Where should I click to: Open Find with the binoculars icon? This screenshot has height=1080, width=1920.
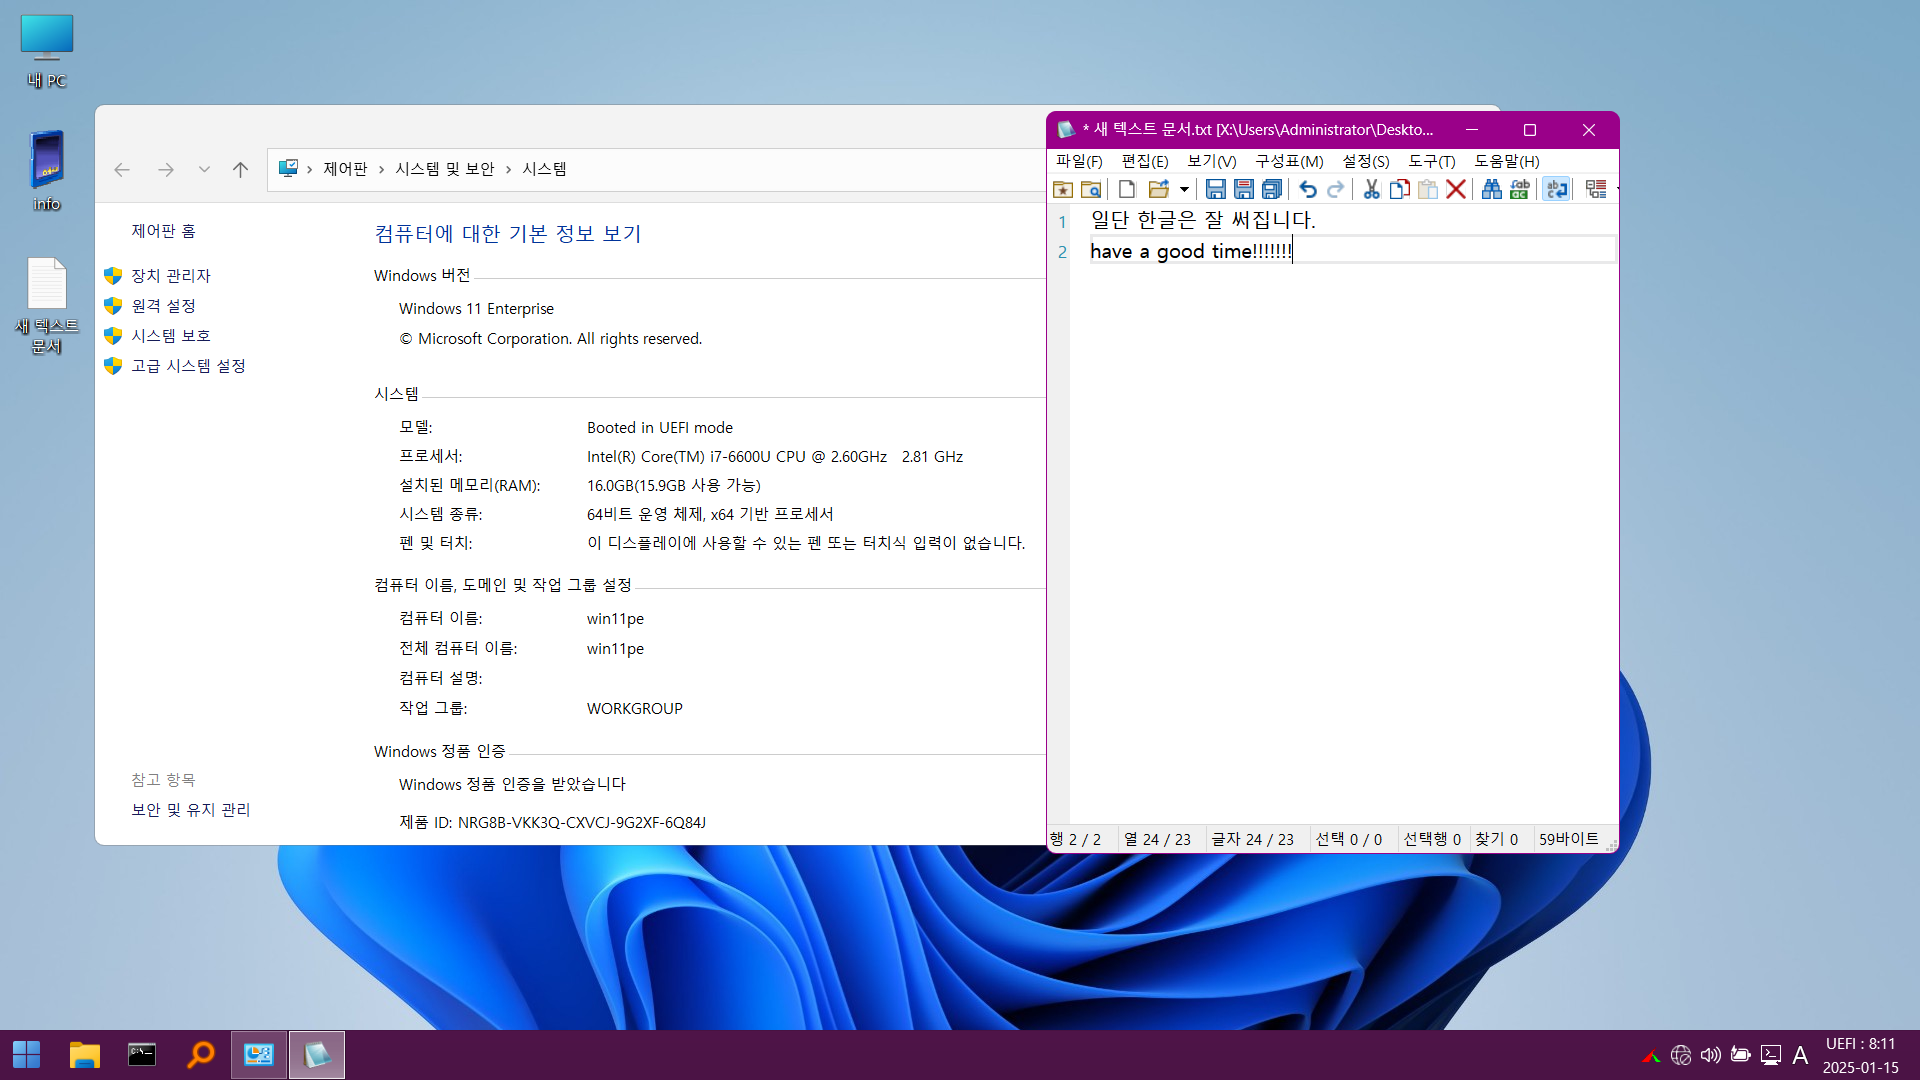[1492, 189]
